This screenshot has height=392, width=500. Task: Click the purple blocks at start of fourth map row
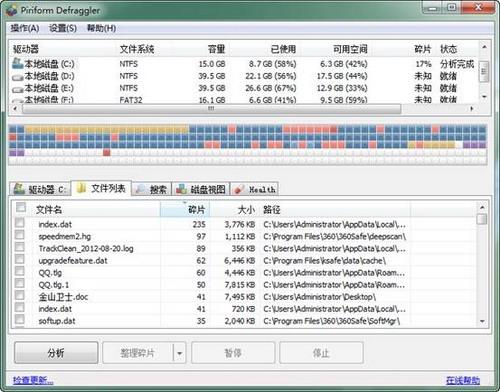[17, 153]
